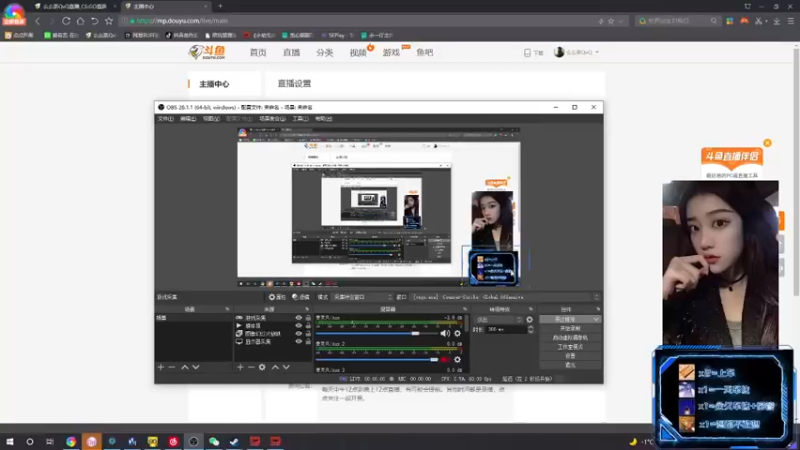Remove source with Sources dock minus icon
This screenshot has height=450, width=800.
coord(251,367)
